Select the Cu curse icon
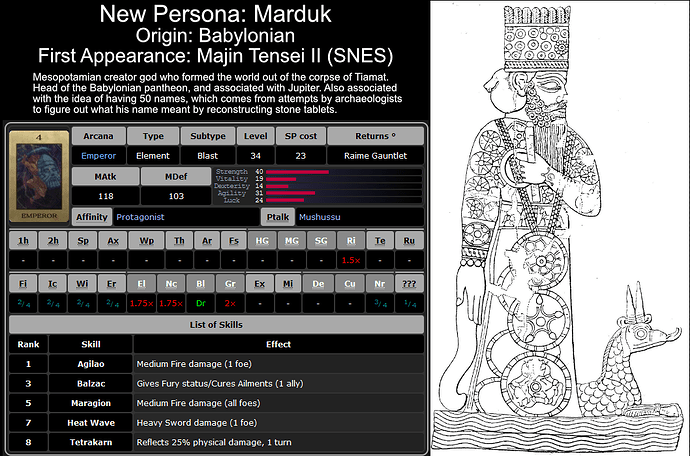This screenshot has height=456, width=690. (350, 284)
